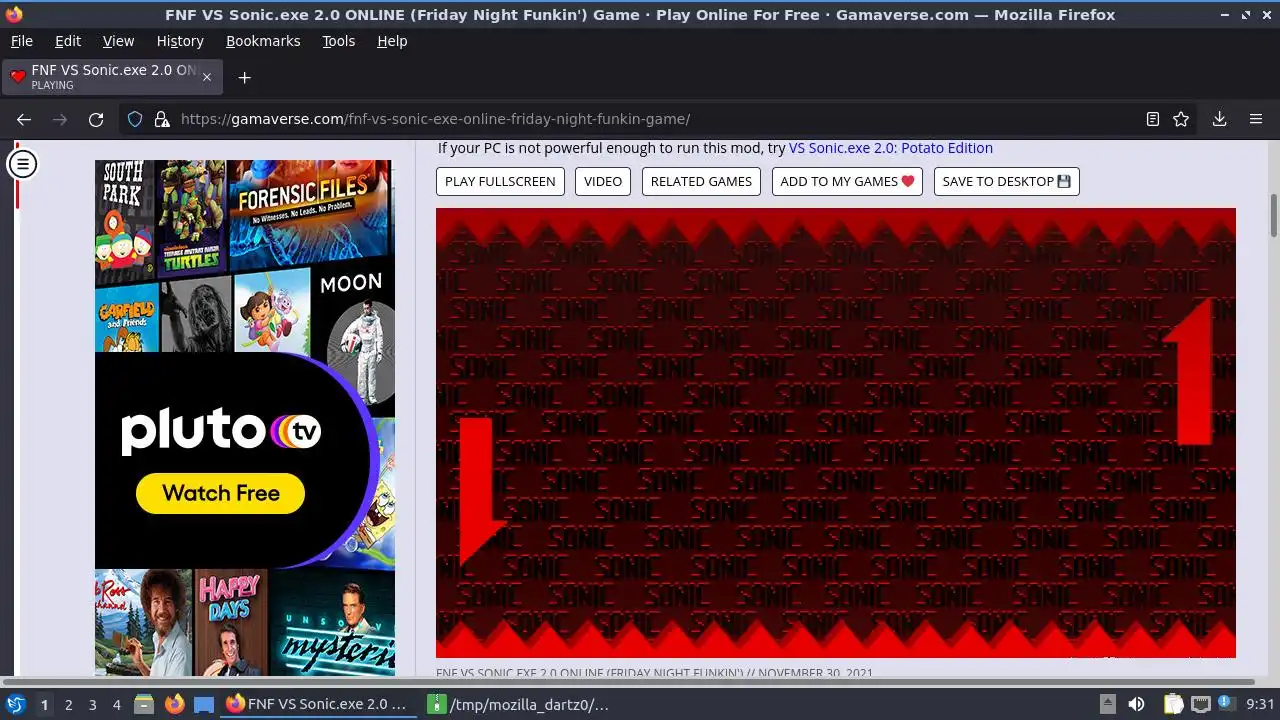
Task: Click the 9:31 clock in taskbar
Action: (x=1260, y=704)
